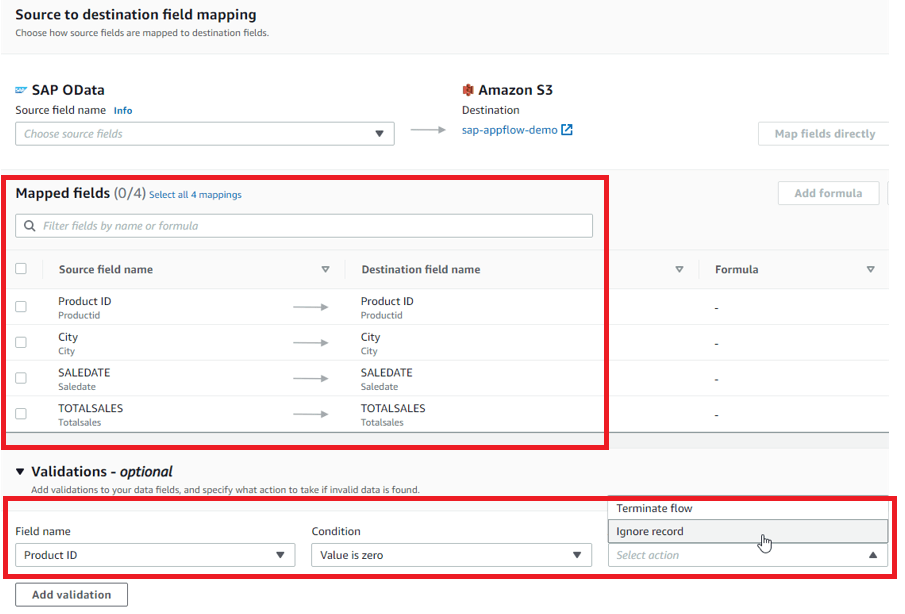This screenshot has height=614, width=905.
Task: Click the Mapped fields heading
Action: coord(62,193)
